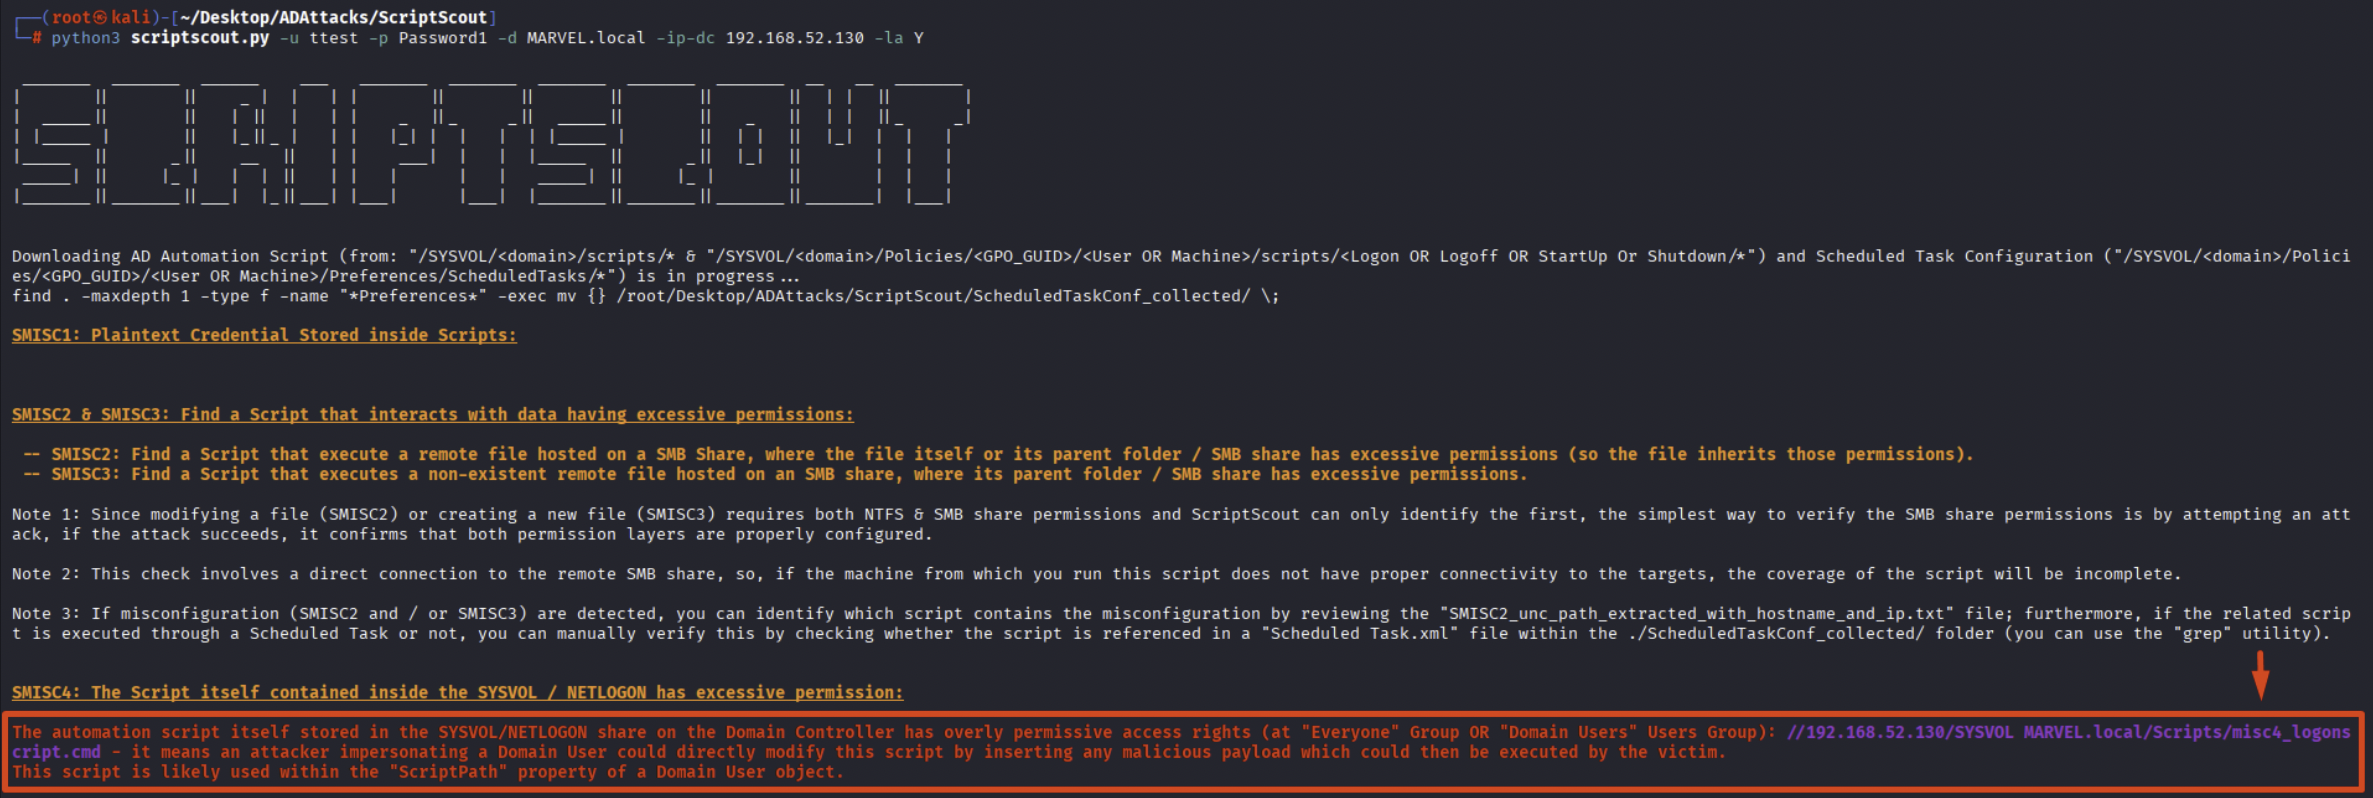The height and width of the screenshot is (798, 2373).
Task: Select the SMISC2 & SMISC3 underlined heading
Action: 432,414
